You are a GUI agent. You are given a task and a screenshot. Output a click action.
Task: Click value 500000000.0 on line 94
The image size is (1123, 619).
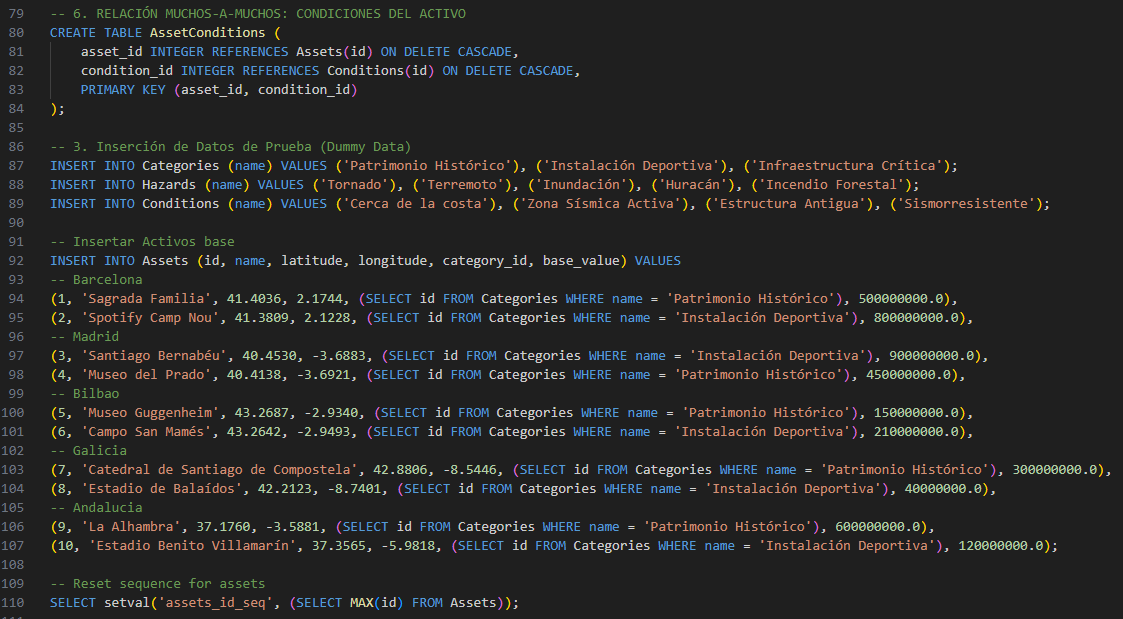(x=902, y=299)
